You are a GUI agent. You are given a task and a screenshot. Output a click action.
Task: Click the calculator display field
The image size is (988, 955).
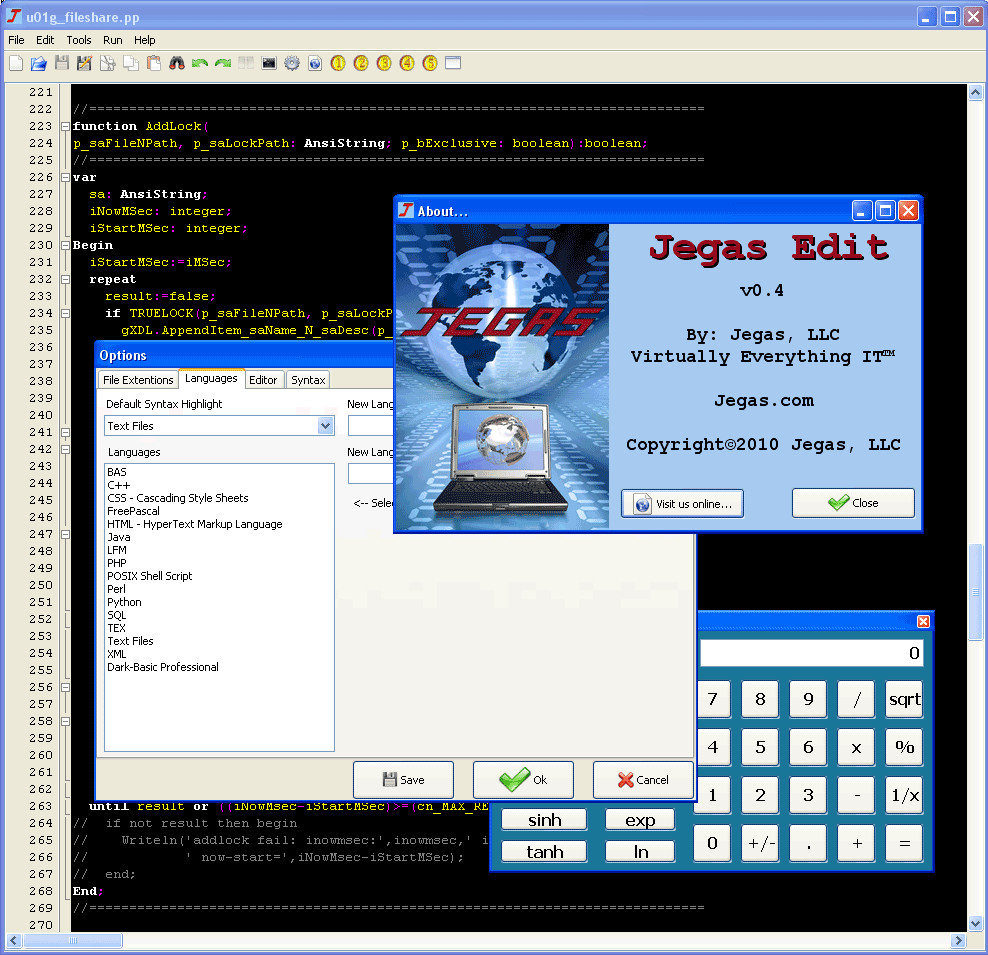[x=811, y=653]
